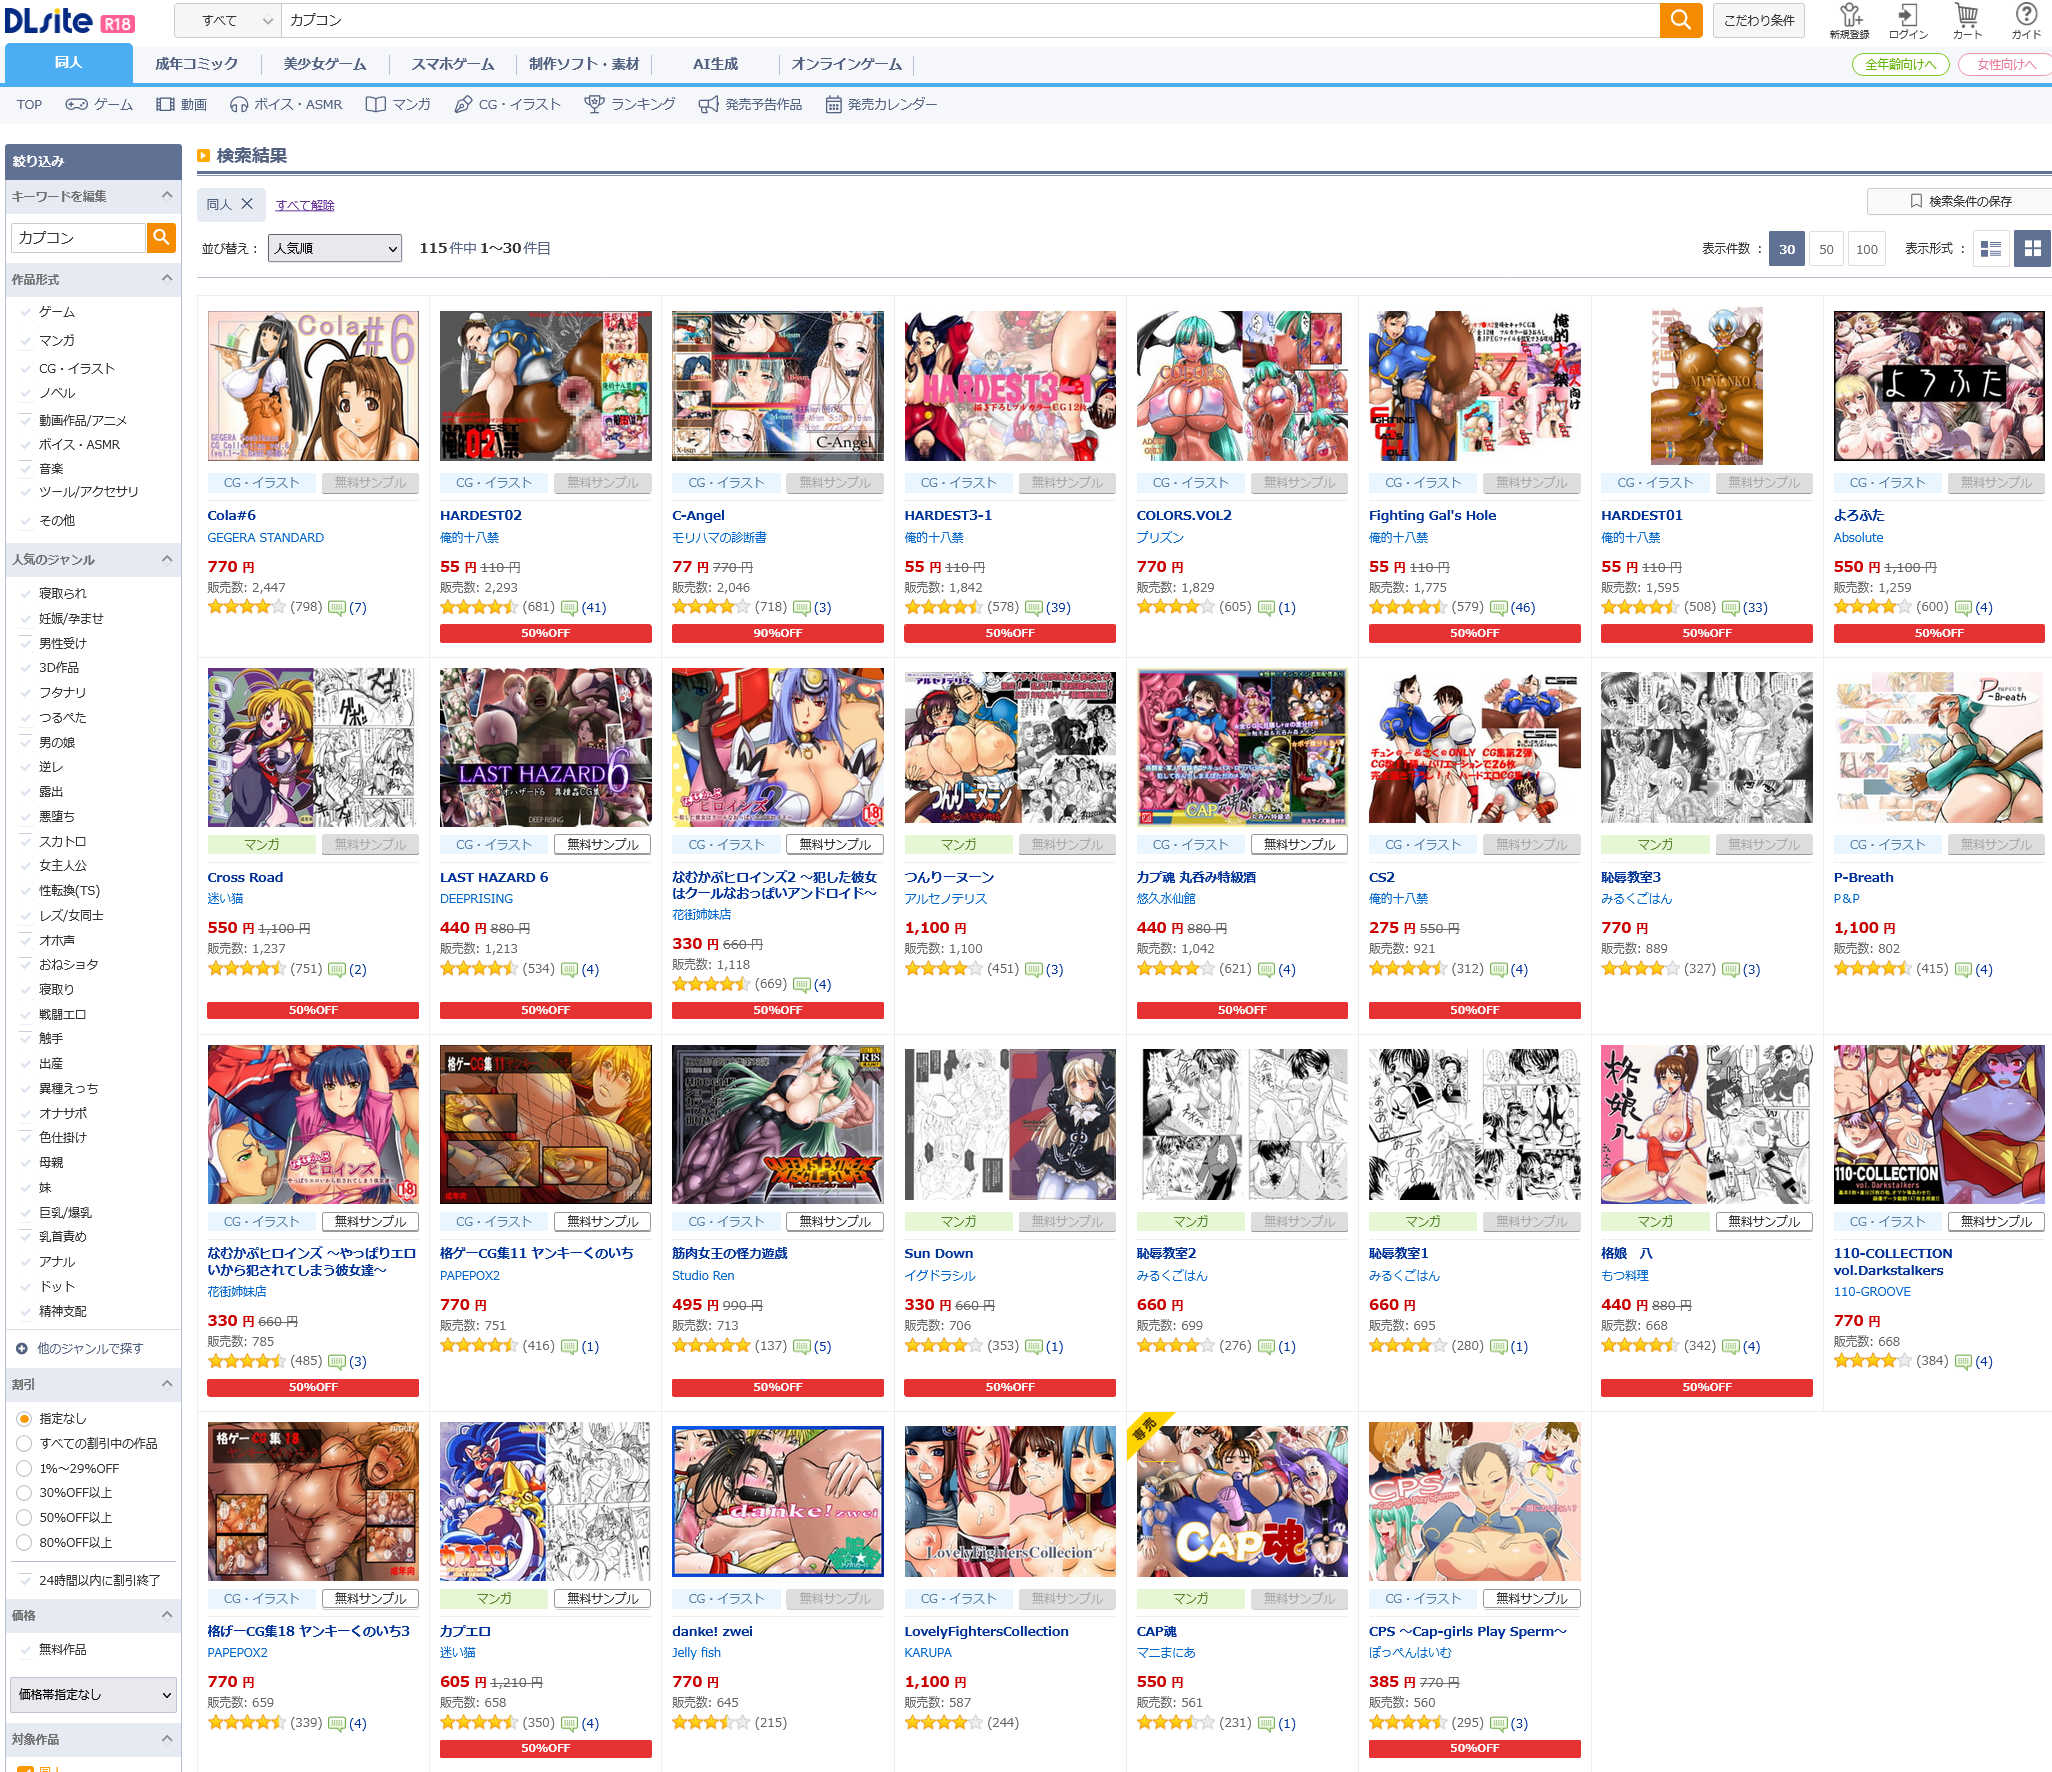Open the 成年コミック tab
Viewport: 2052px width, 1772px height.
pos(196,64)
